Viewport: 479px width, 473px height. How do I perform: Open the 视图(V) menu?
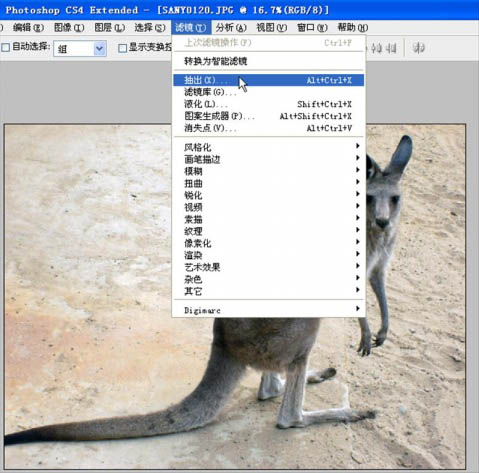pyautogui.click(x=271, y=28)
